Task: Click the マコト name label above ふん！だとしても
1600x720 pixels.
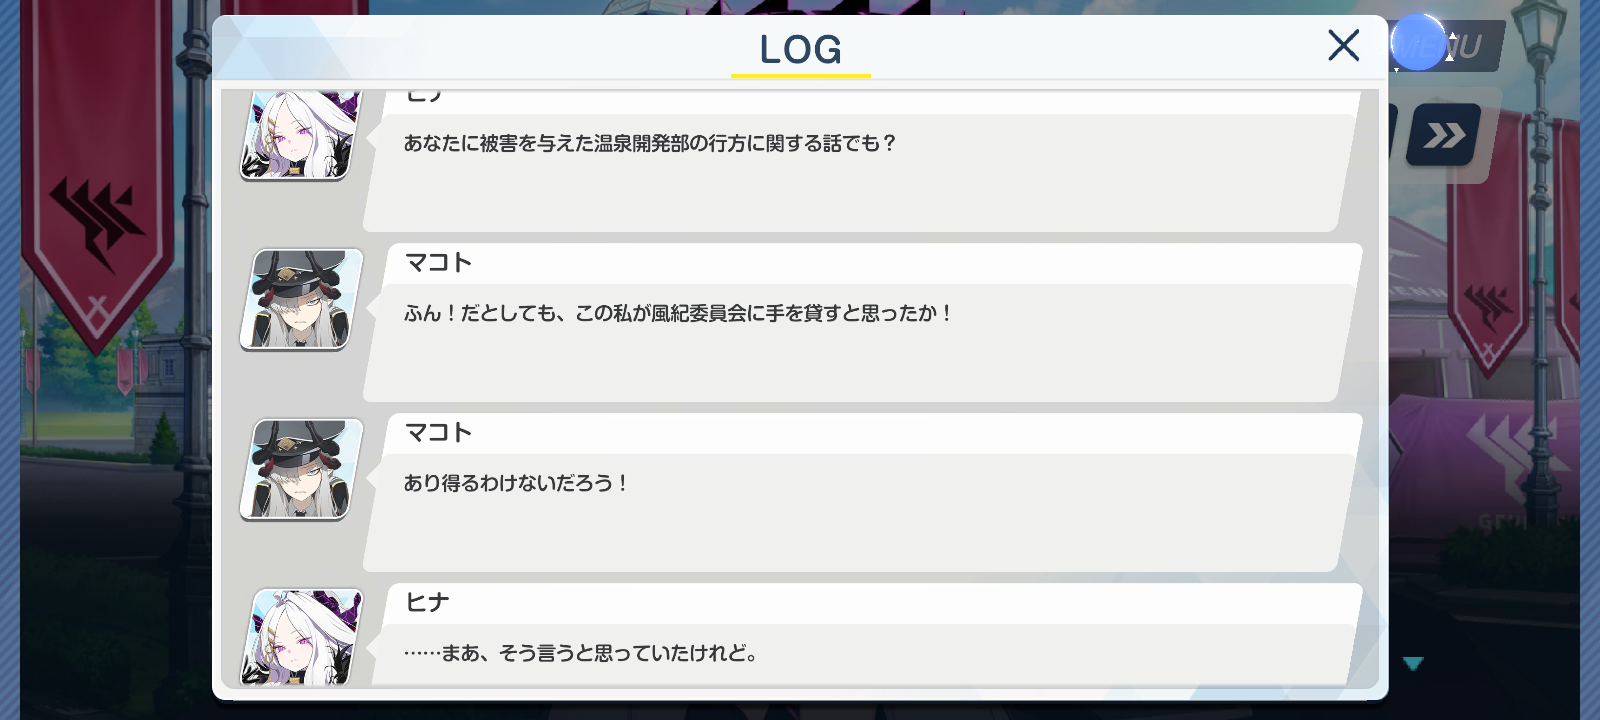Action: 438,263
